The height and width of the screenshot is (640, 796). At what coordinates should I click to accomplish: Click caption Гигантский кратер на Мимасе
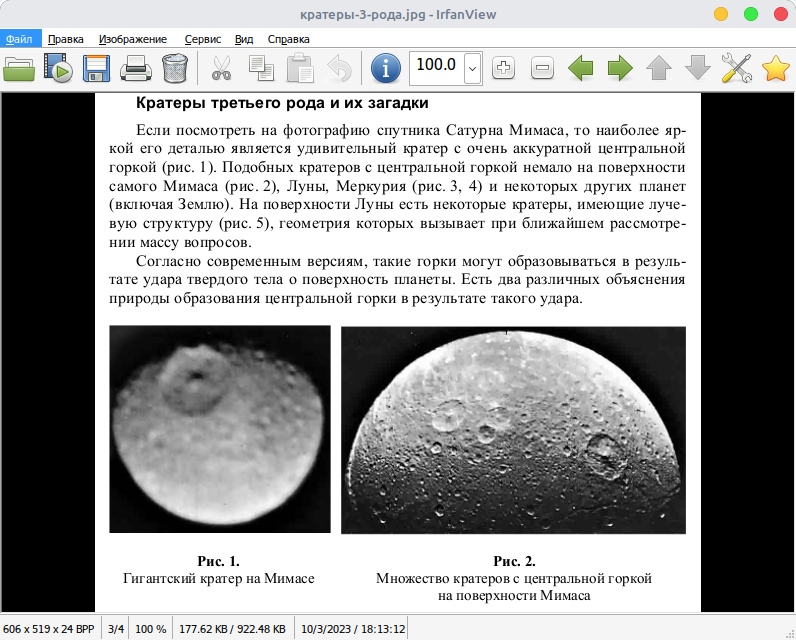click(x=219, y=579)
